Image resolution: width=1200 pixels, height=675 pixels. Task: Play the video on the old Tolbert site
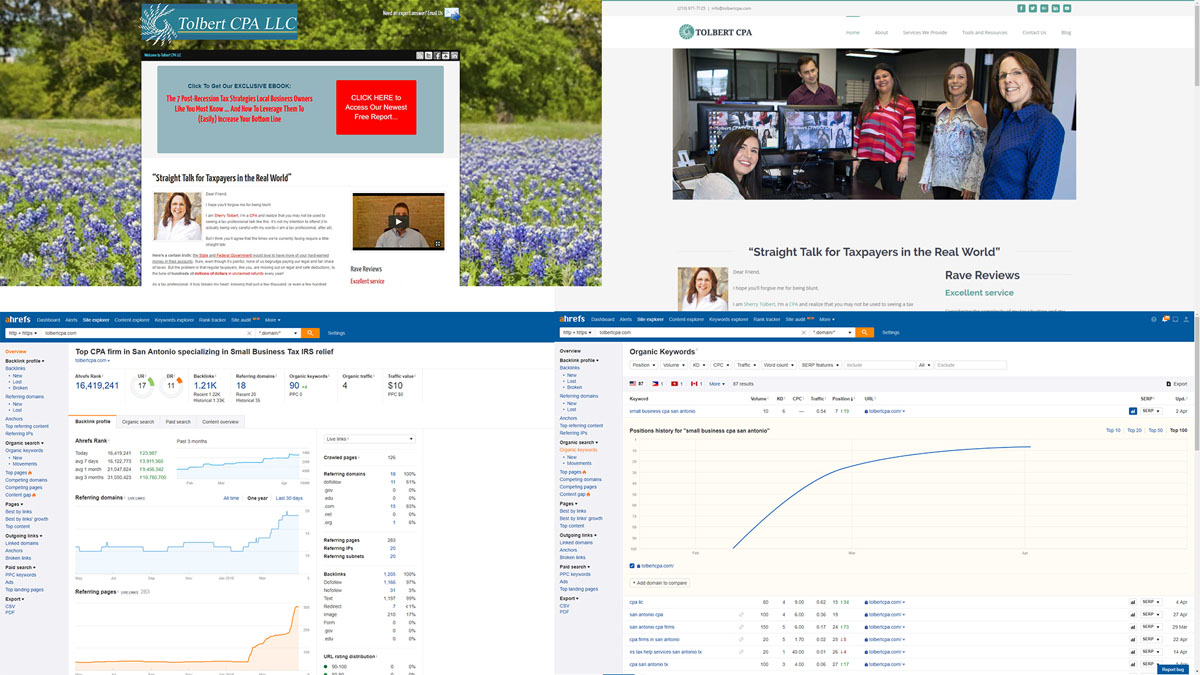398,221
